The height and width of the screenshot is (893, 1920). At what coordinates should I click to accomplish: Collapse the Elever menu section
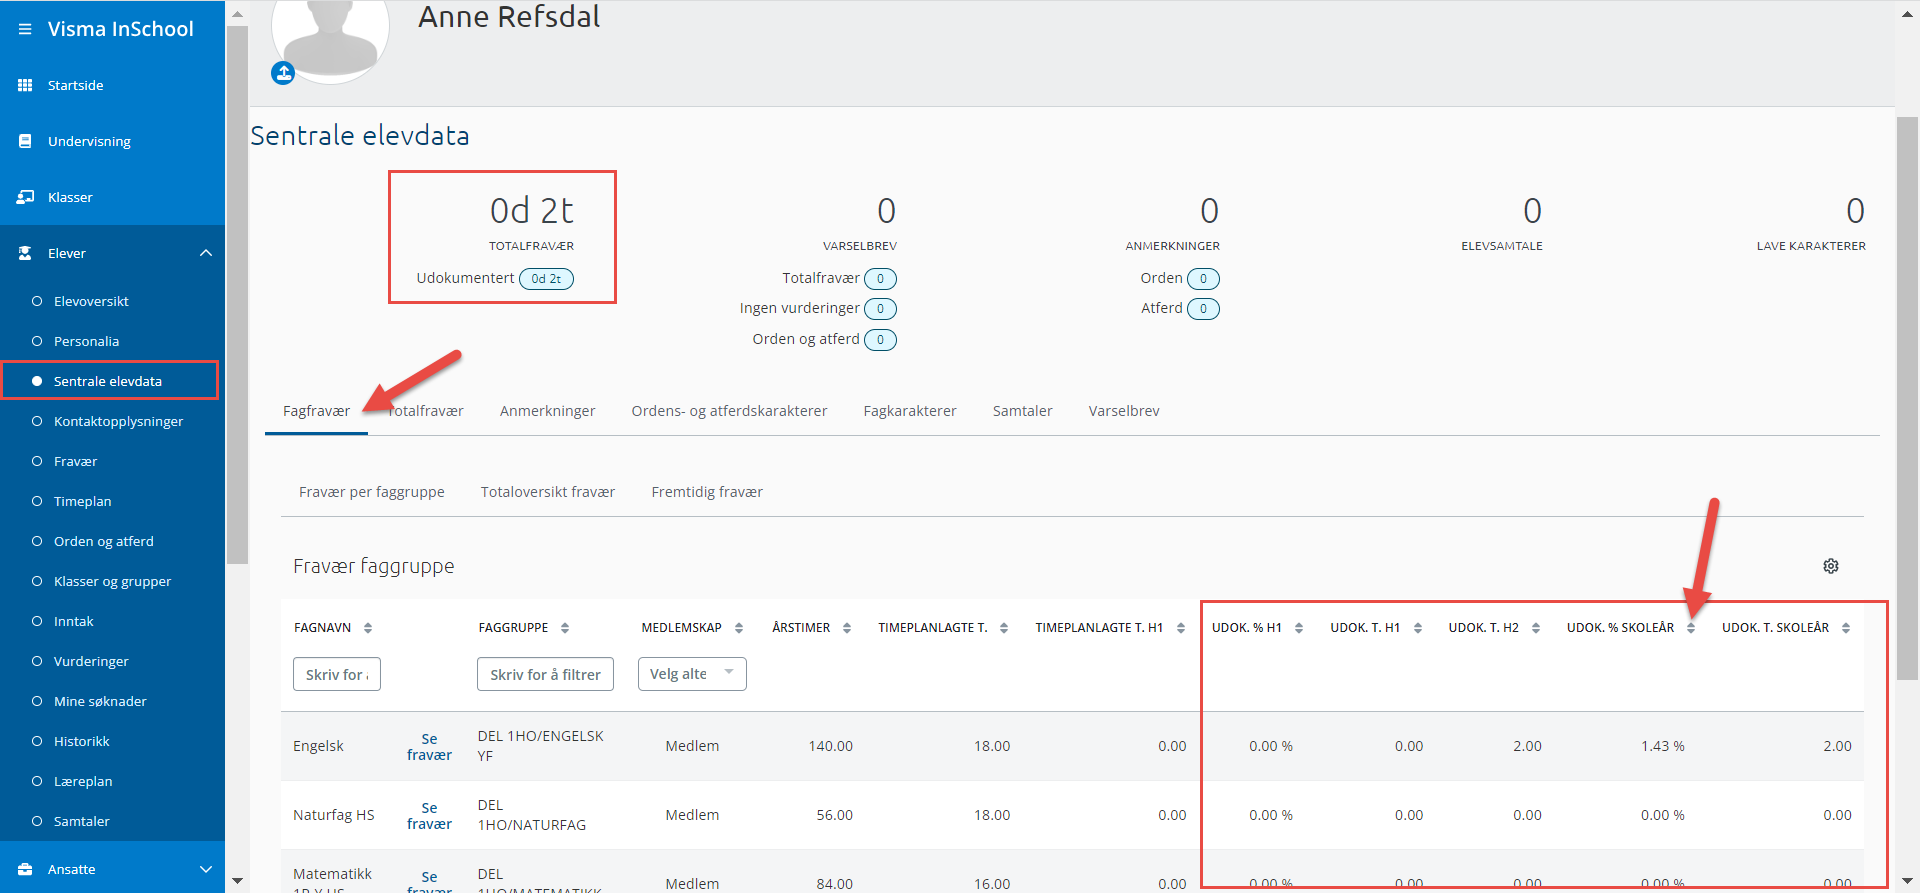coord(206,253)
